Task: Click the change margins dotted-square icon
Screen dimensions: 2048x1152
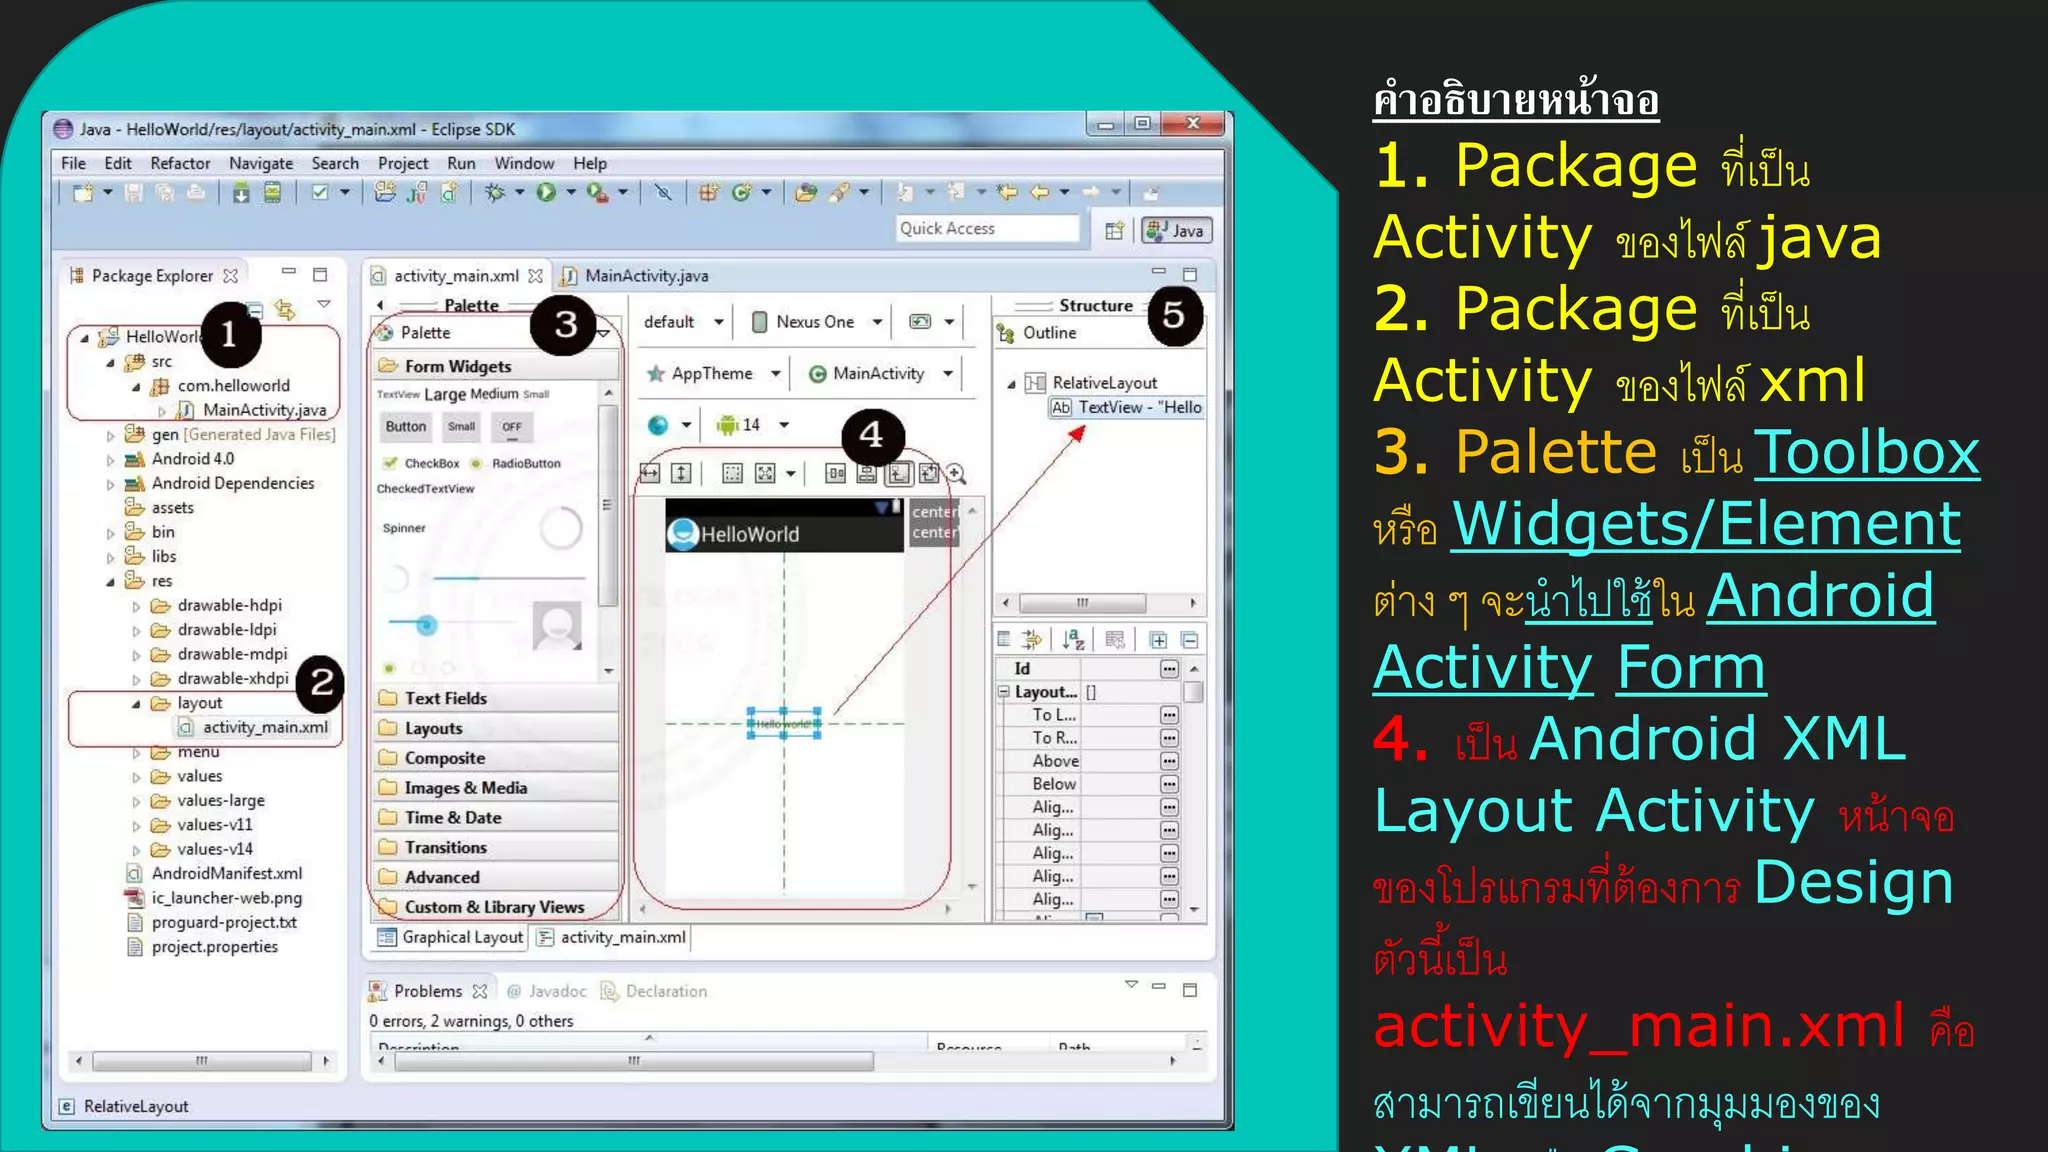Action: [x=733, y=473]
